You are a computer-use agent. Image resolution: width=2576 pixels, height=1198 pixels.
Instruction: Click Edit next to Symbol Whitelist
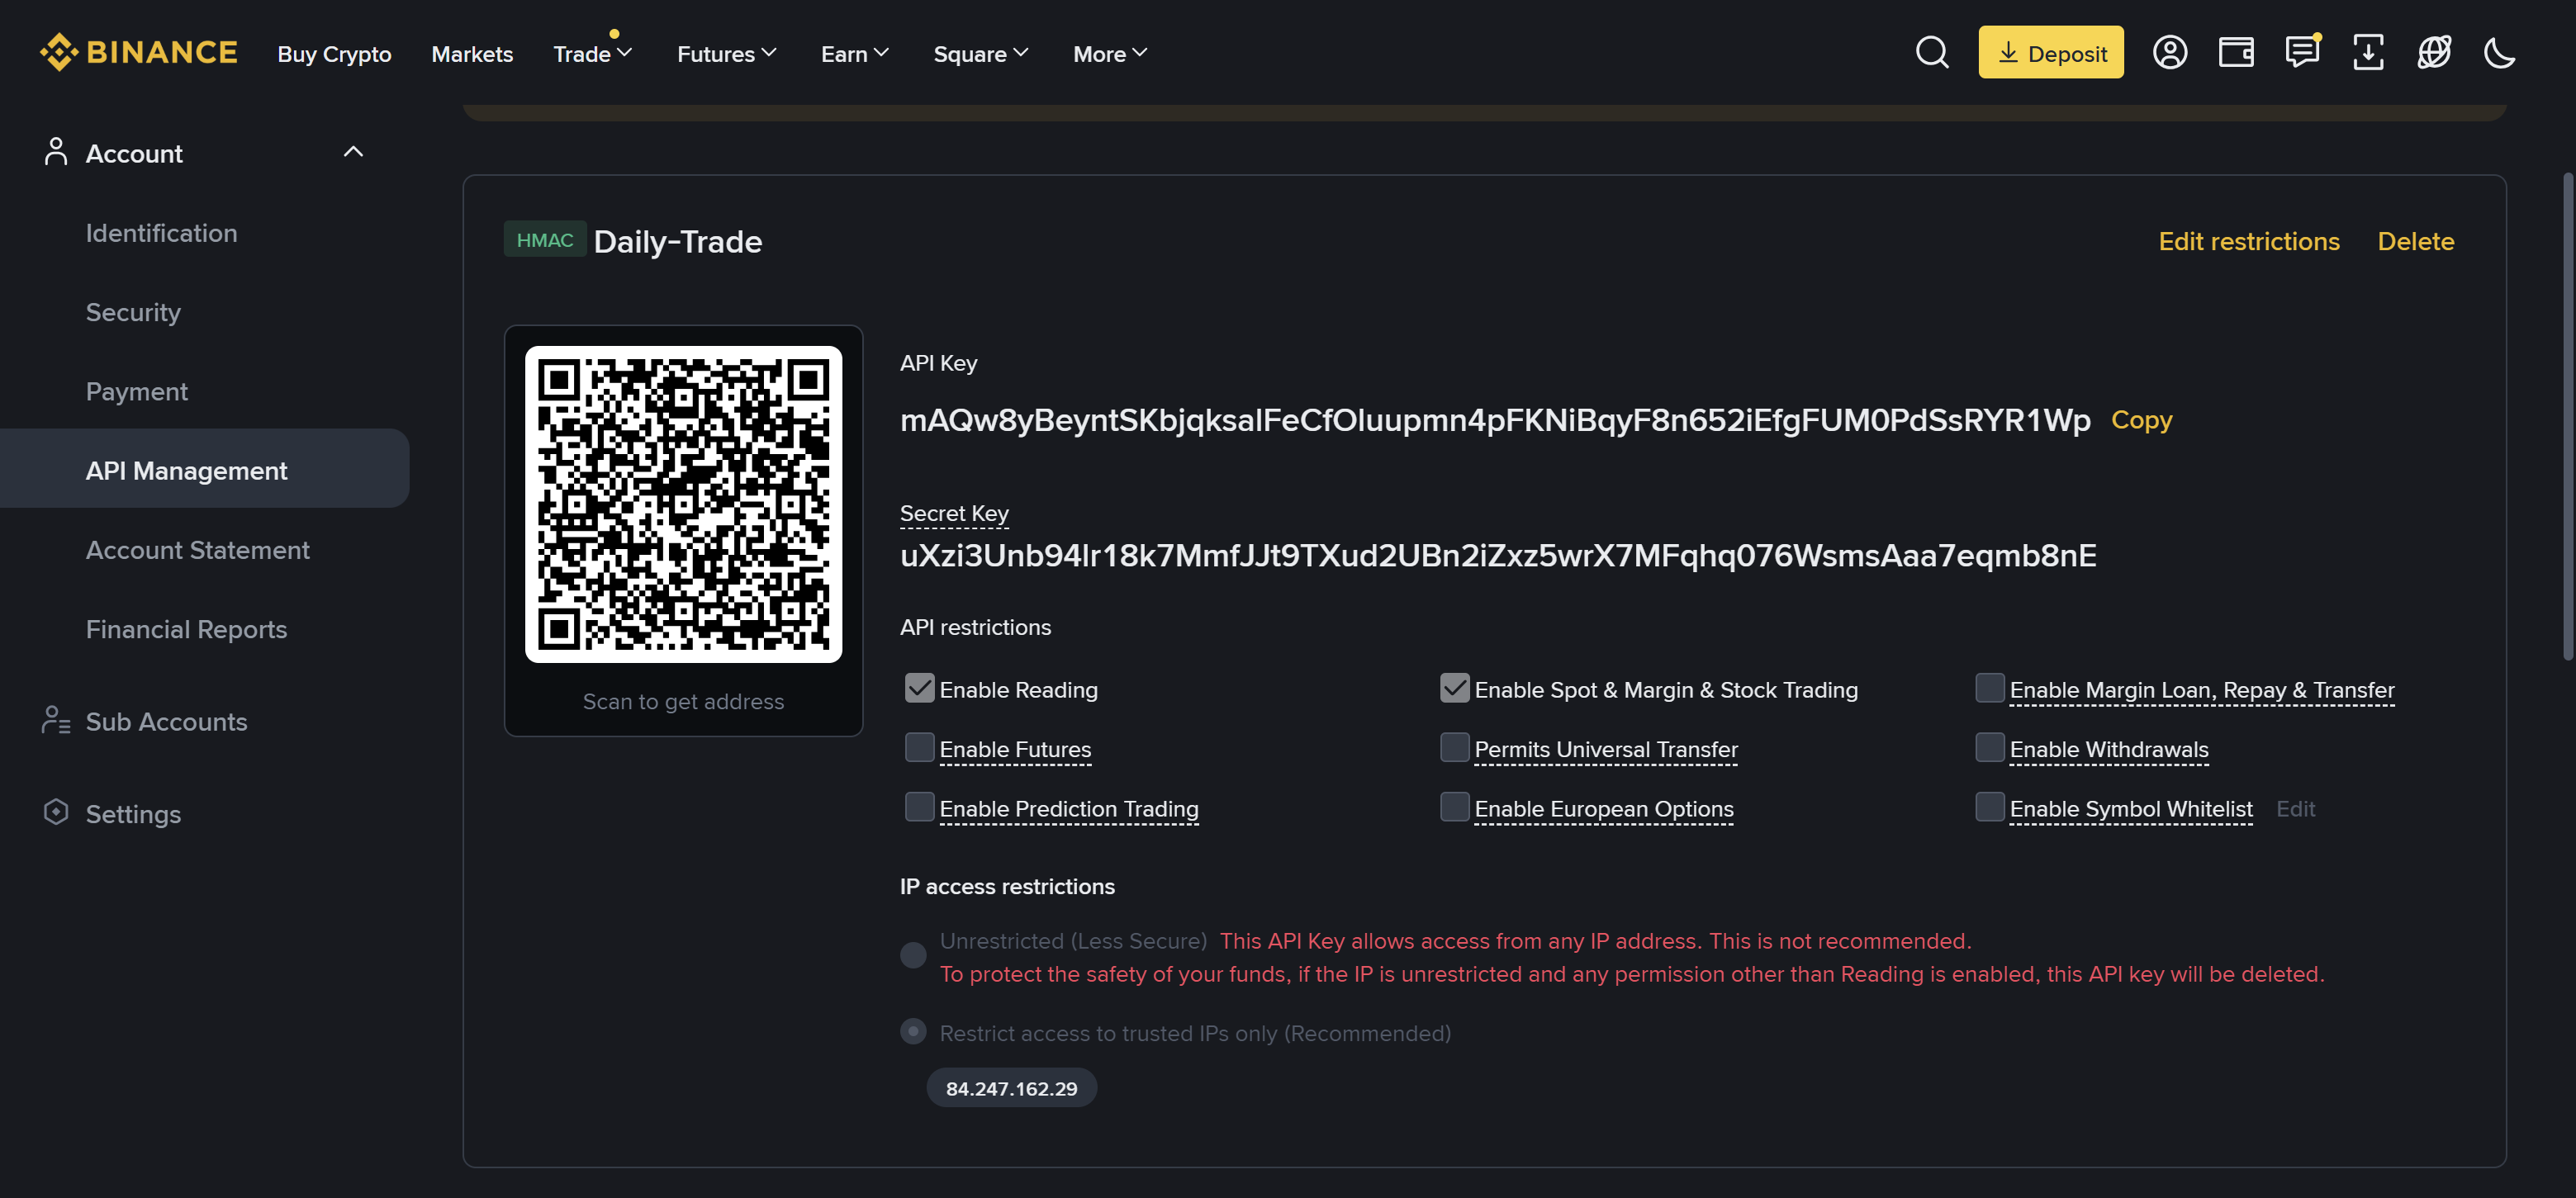(x=2295, y=808)
